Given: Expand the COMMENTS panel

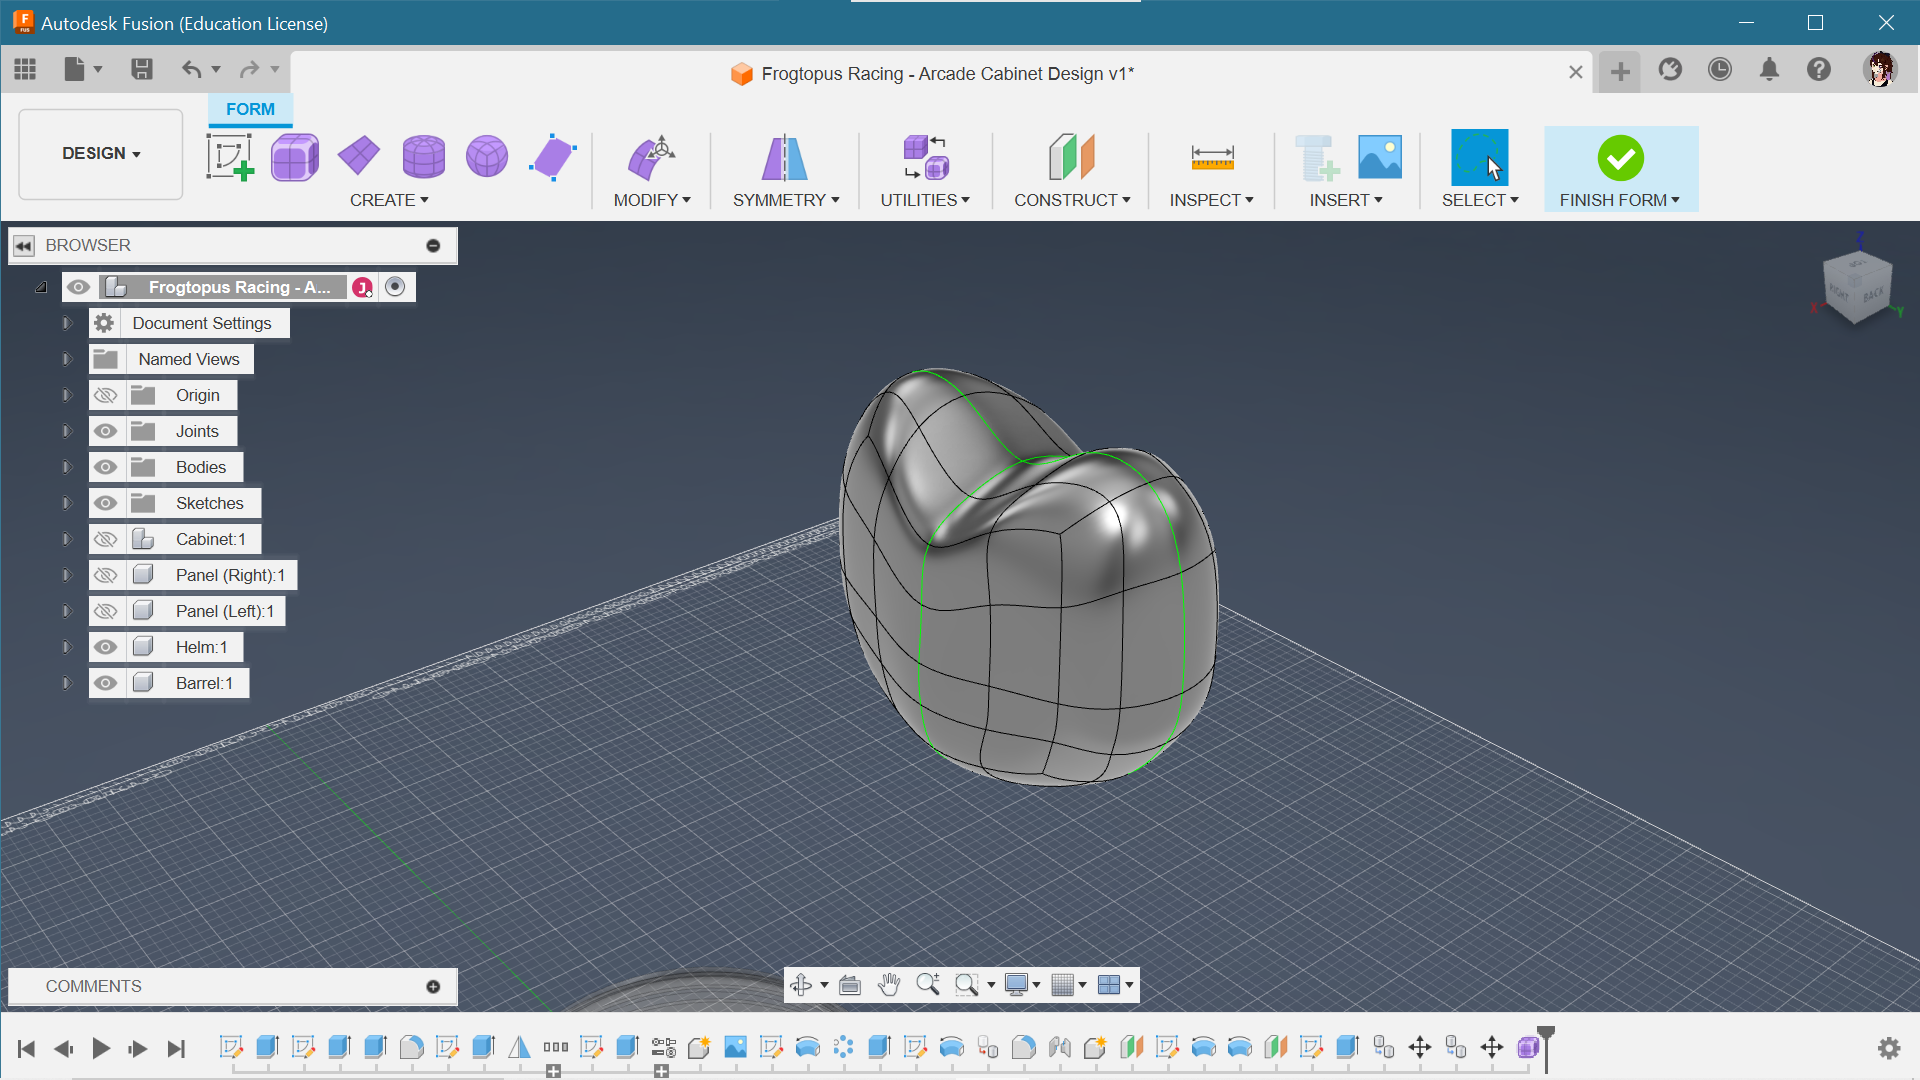Looking at the screenshot, I should click(433, 986).
